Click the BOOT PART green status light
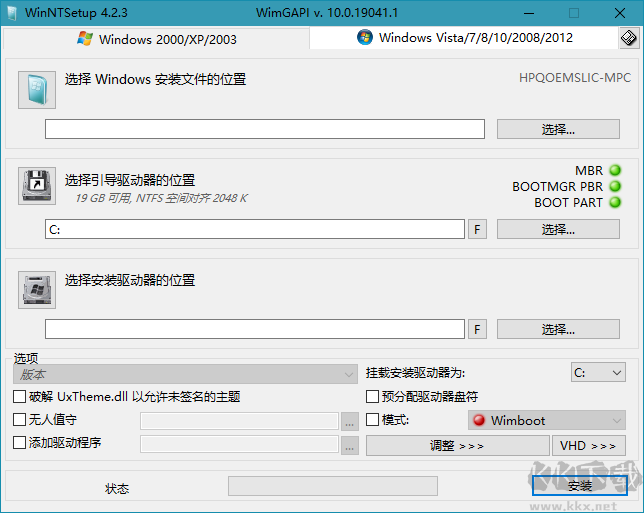Image resolution: width=644 pixels, height=513 pixels. pyautogui.click(x=615, y=202)
